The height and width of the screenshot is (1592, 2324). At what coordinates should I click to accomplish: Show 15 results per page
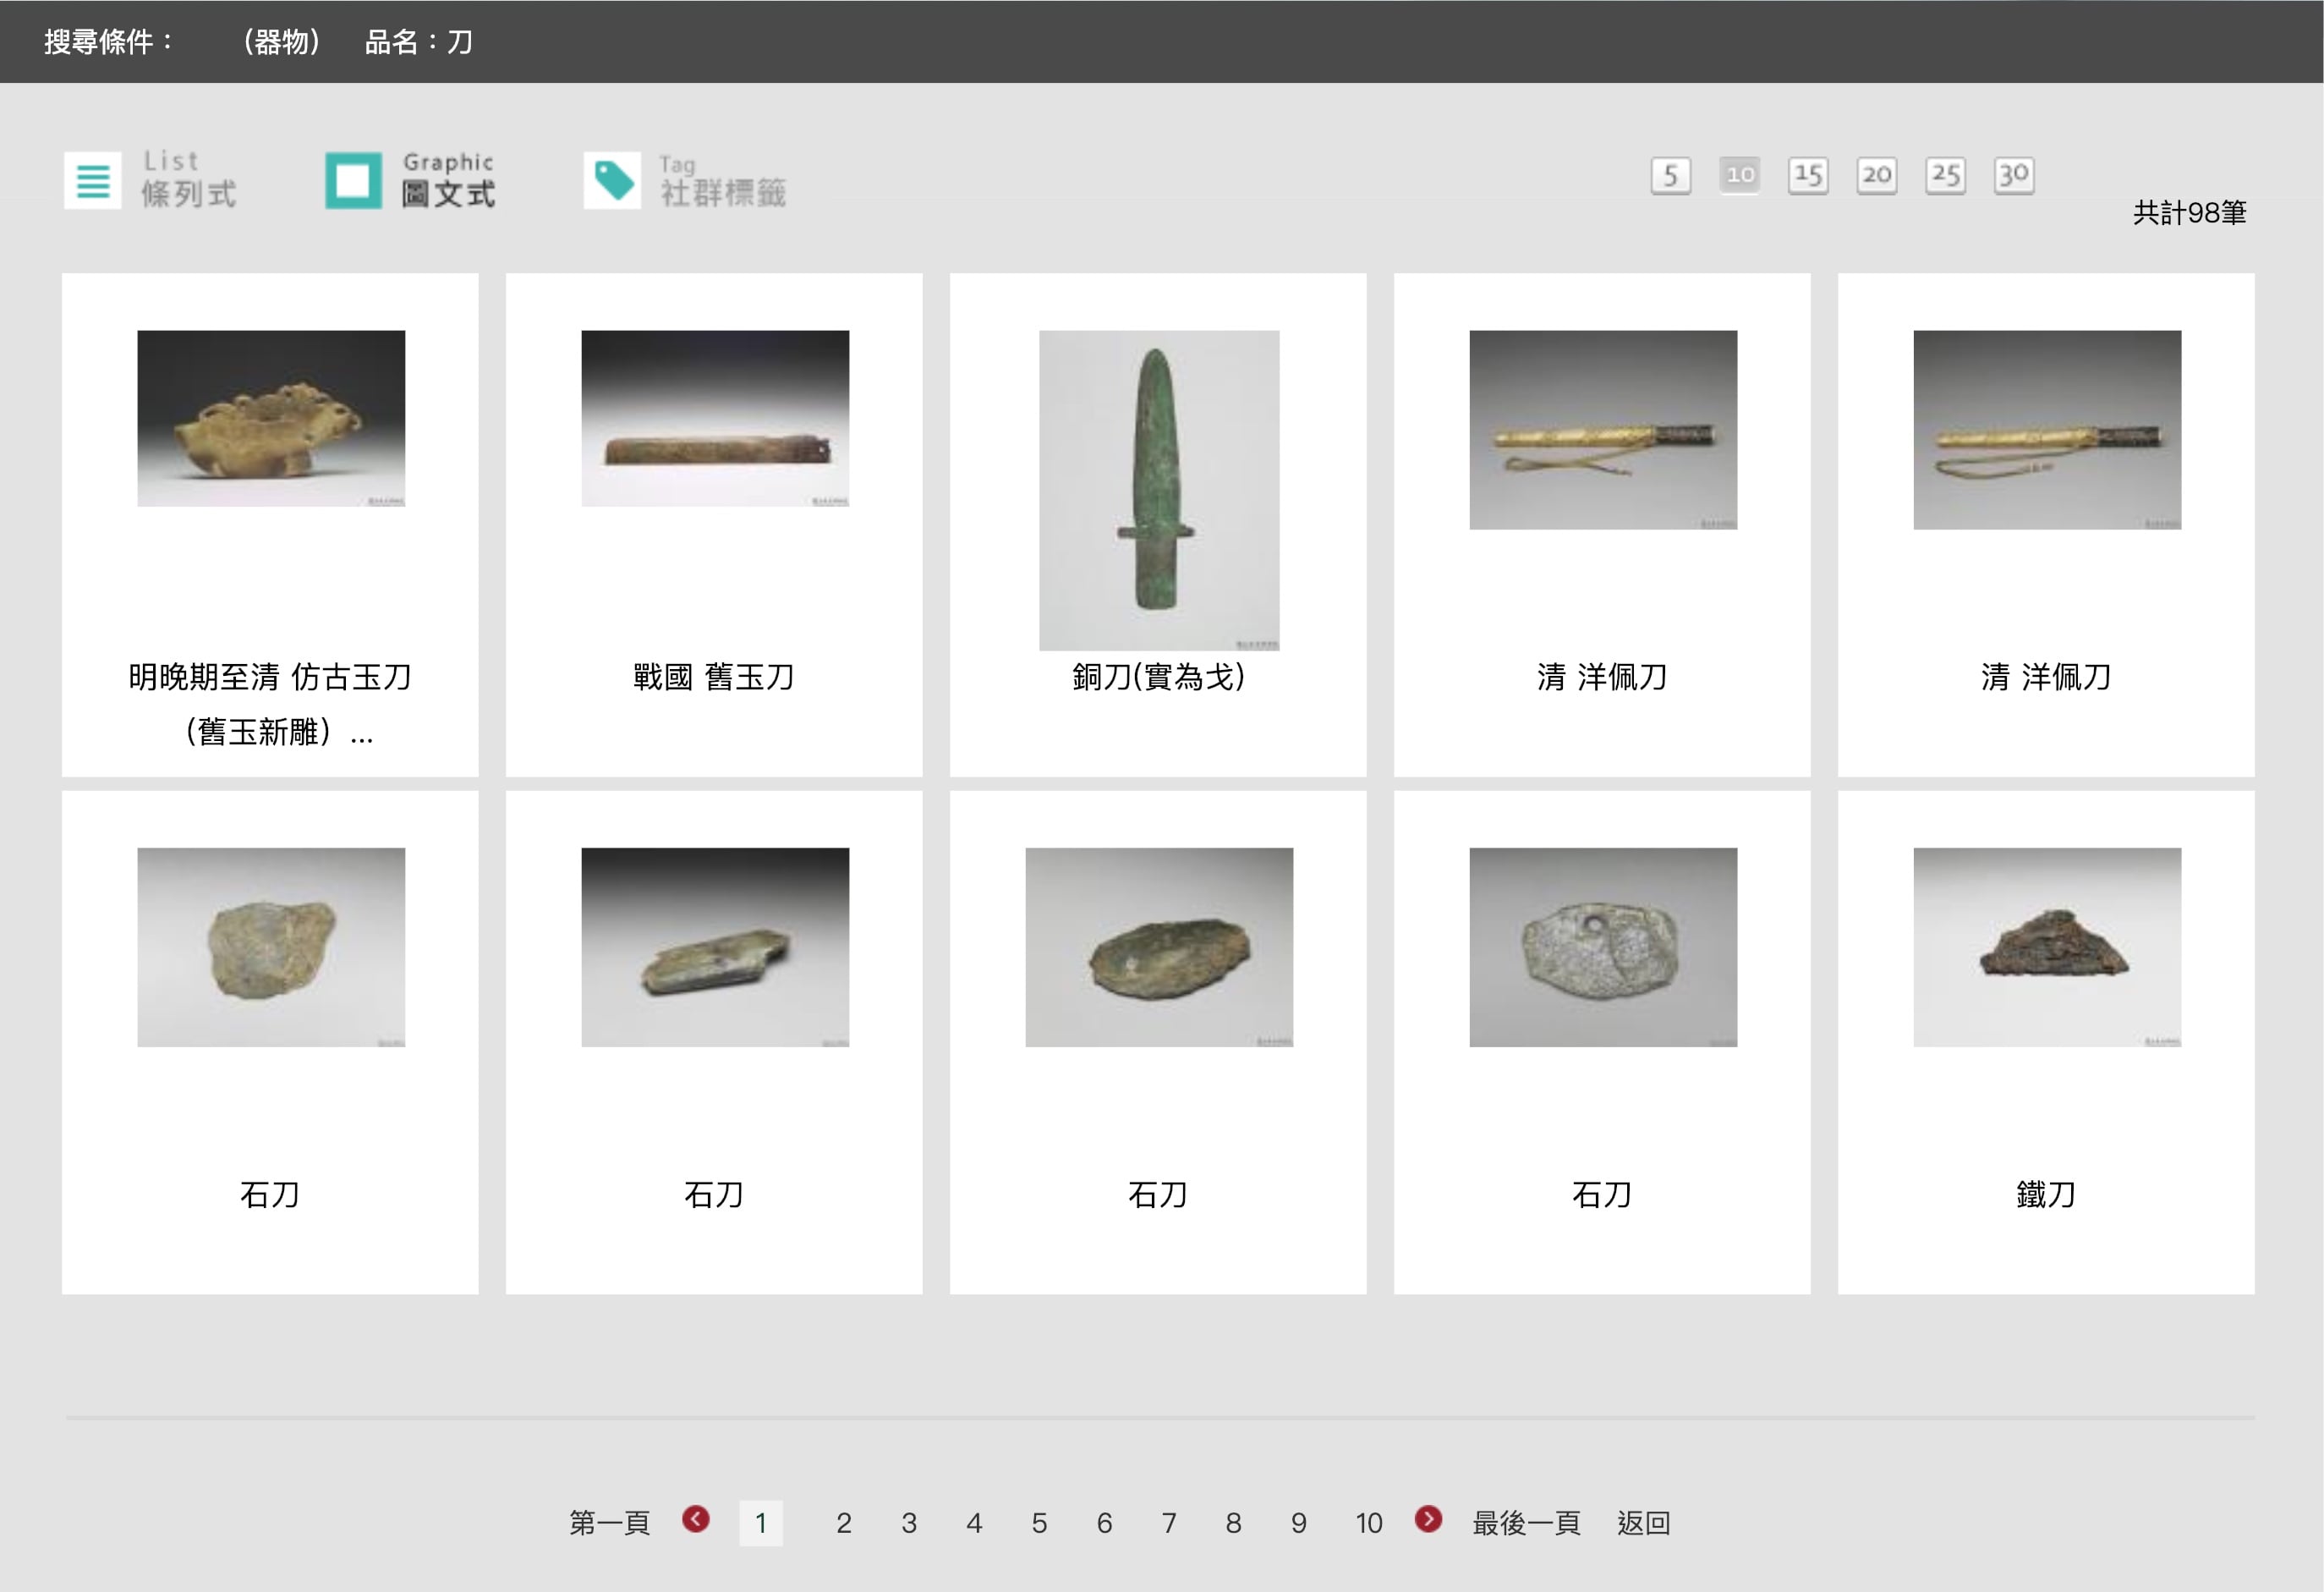click(1808, 175)
